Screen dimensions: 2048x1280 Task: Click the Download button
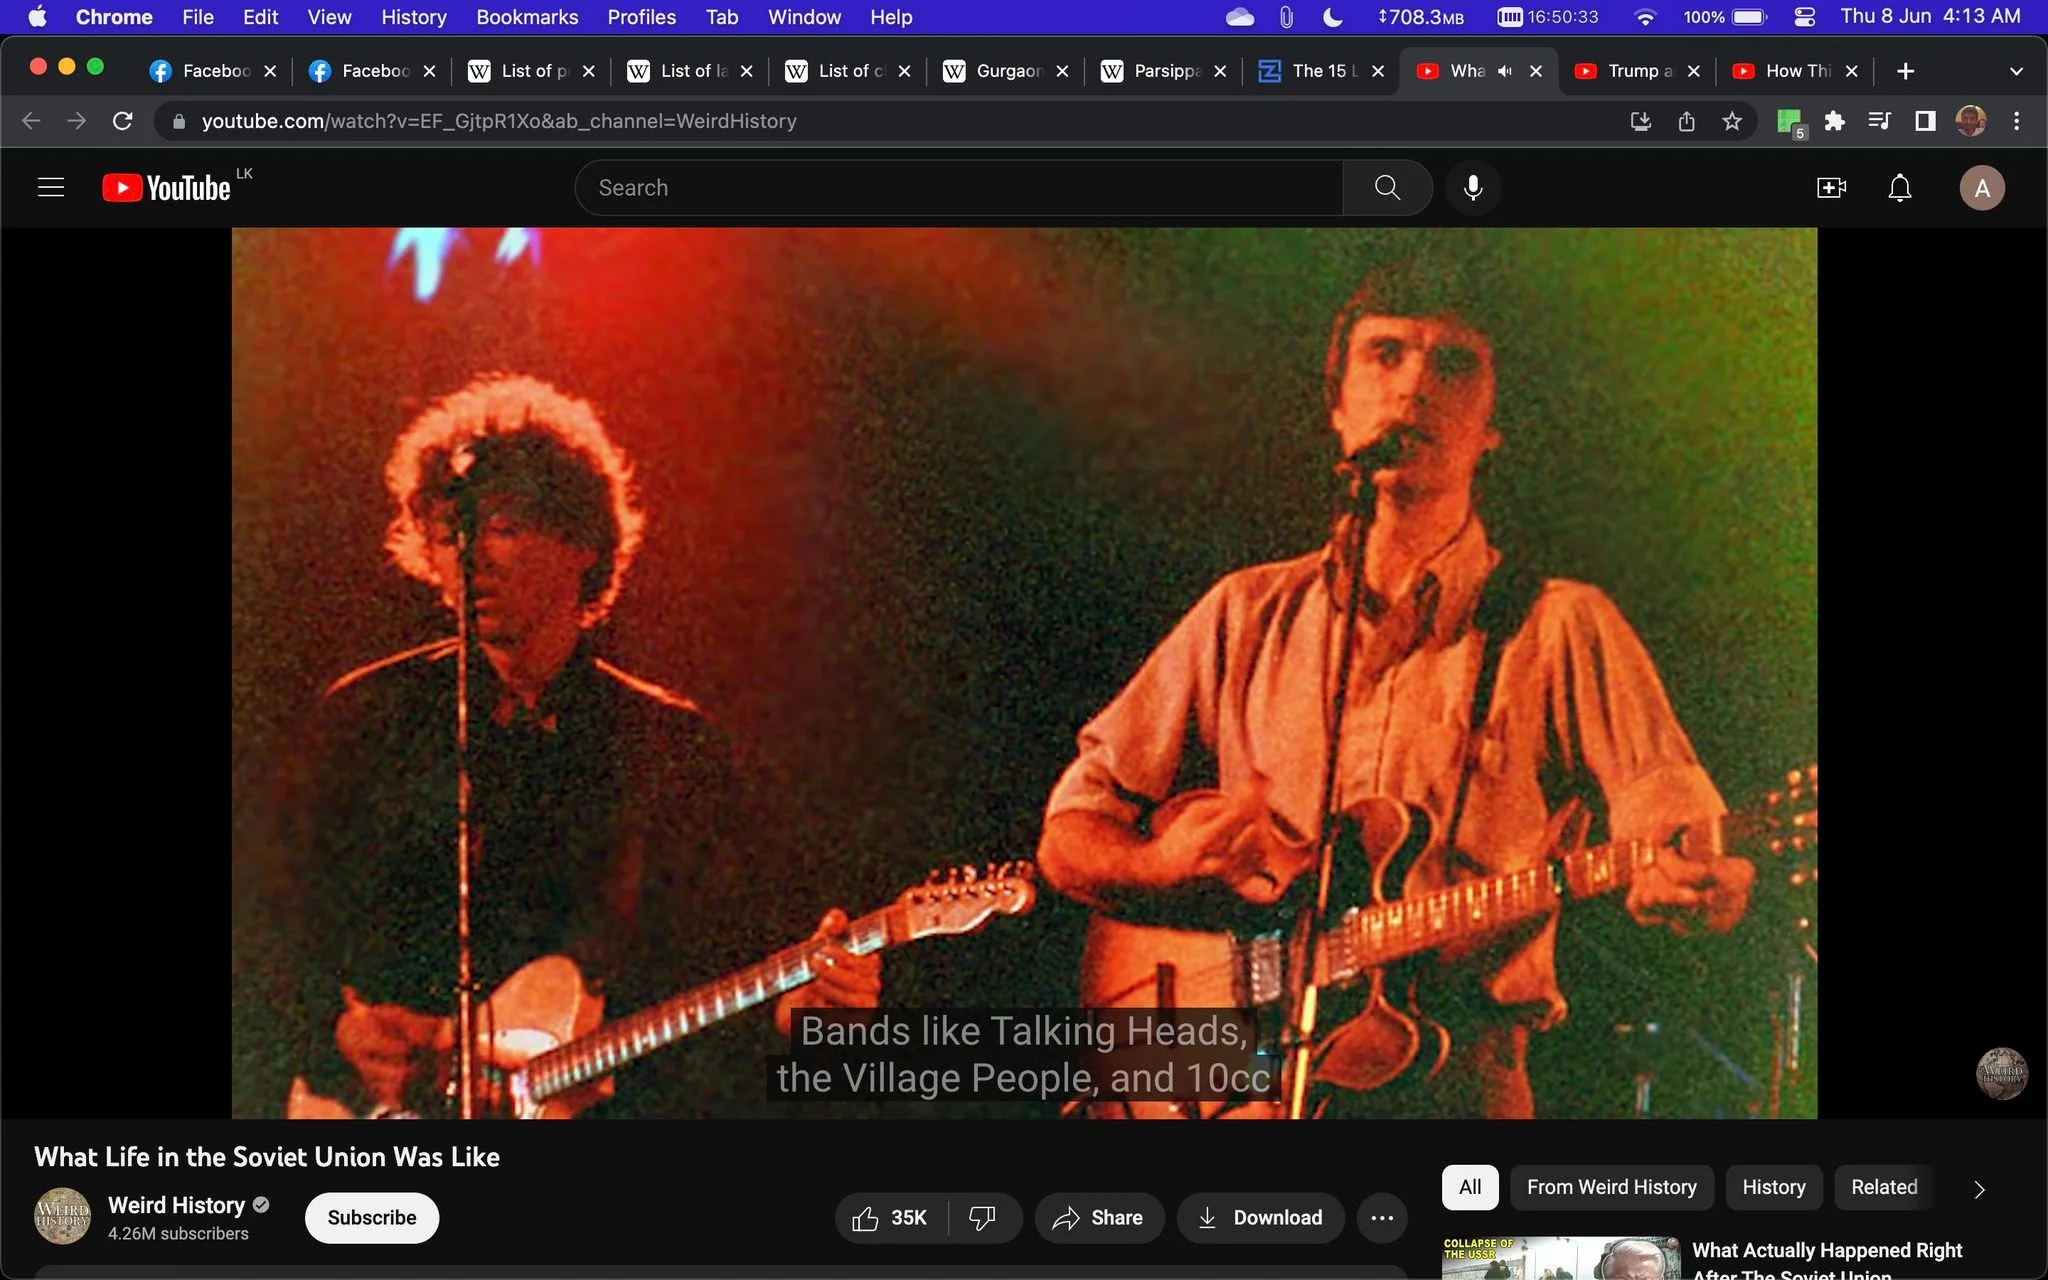point(1260,1218)
